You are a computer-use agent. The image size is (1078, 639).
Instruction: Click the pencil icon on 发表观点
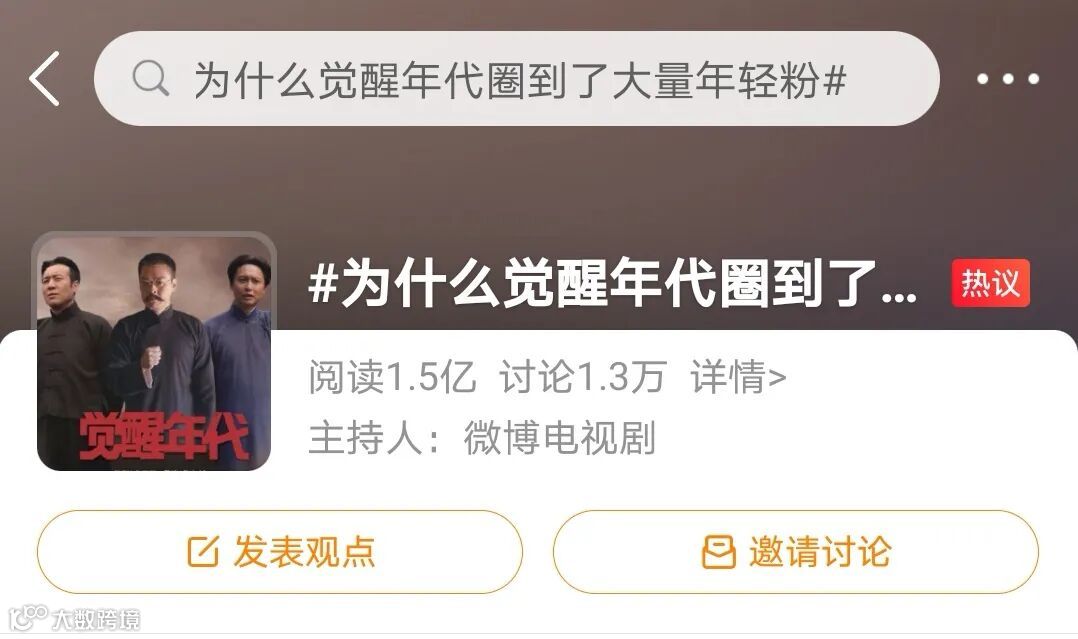click(203, 552)
